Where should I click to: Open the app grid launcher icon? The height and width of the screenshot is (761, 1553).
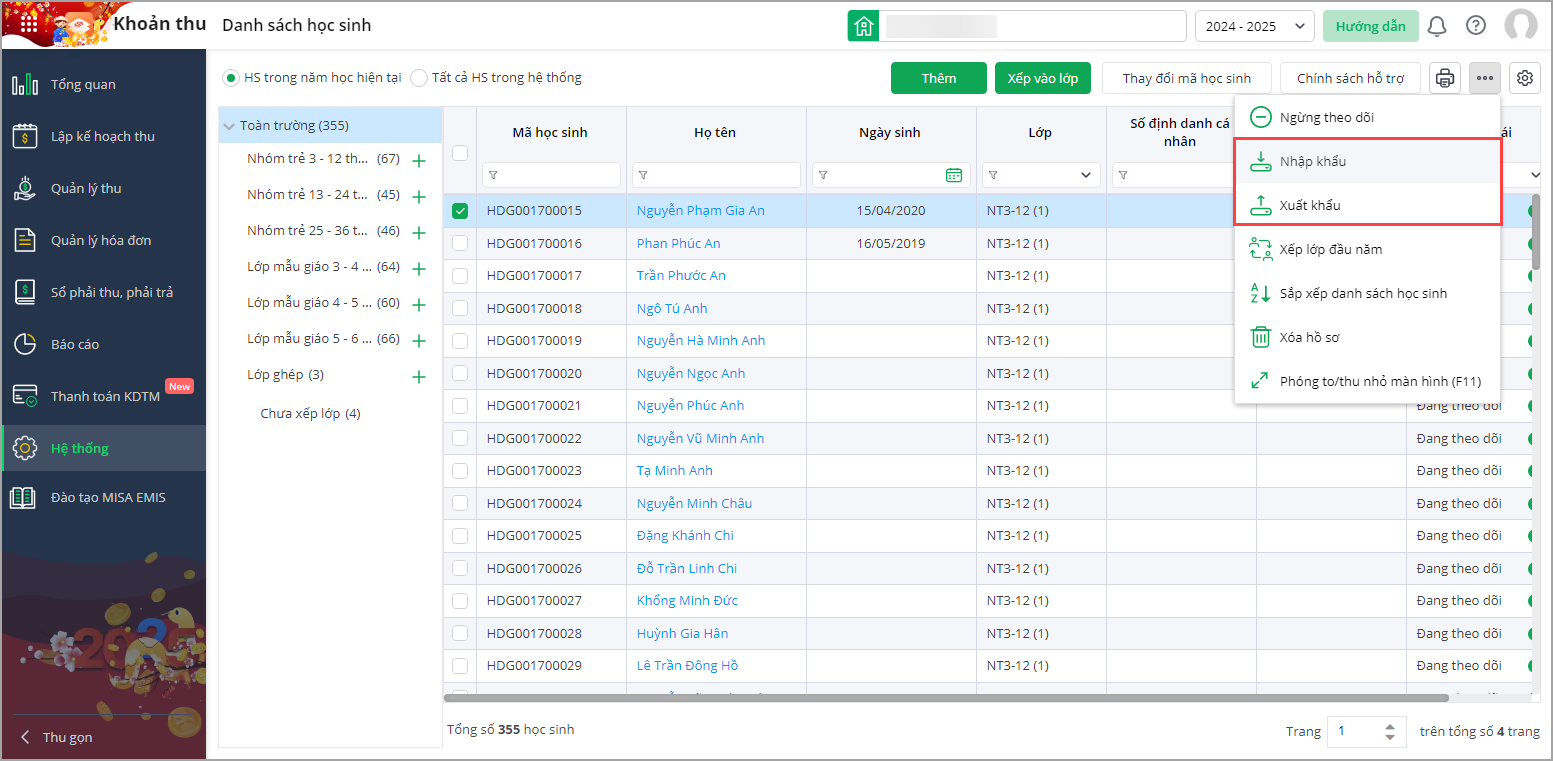tap(30, 23)
